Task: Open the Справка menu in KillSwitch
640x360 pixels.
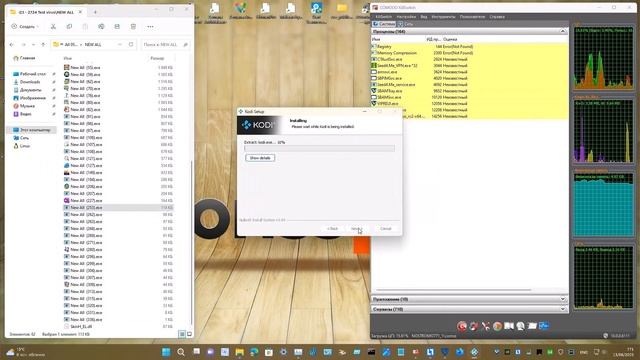Action: [497, 17]
